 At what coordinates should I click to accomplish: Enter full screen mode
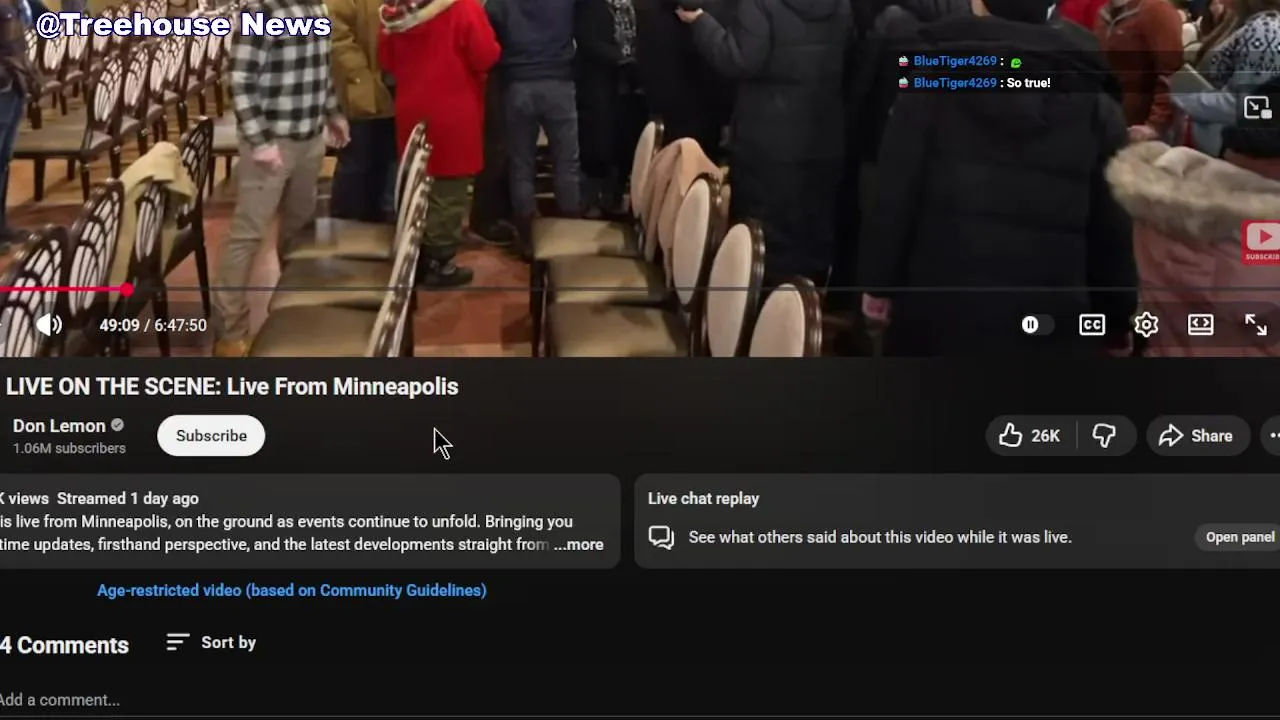(1255, 325)
